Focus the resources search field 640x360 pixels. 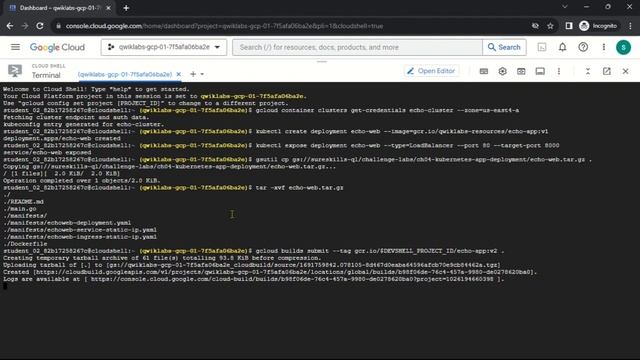point(357,47)
